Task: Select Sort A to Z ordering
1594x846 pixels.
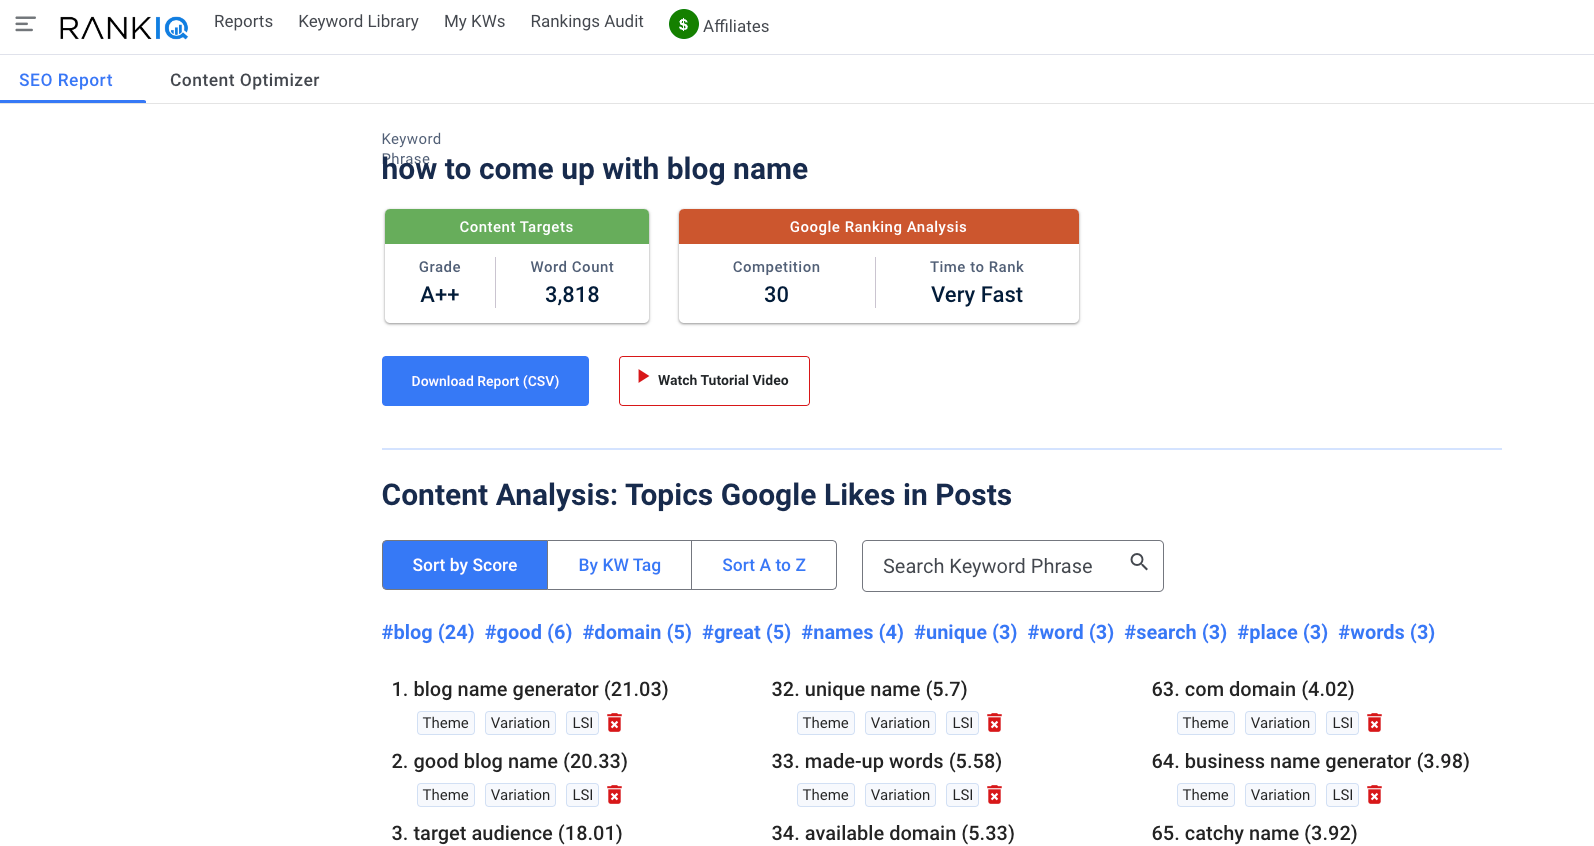Action: 763,565
